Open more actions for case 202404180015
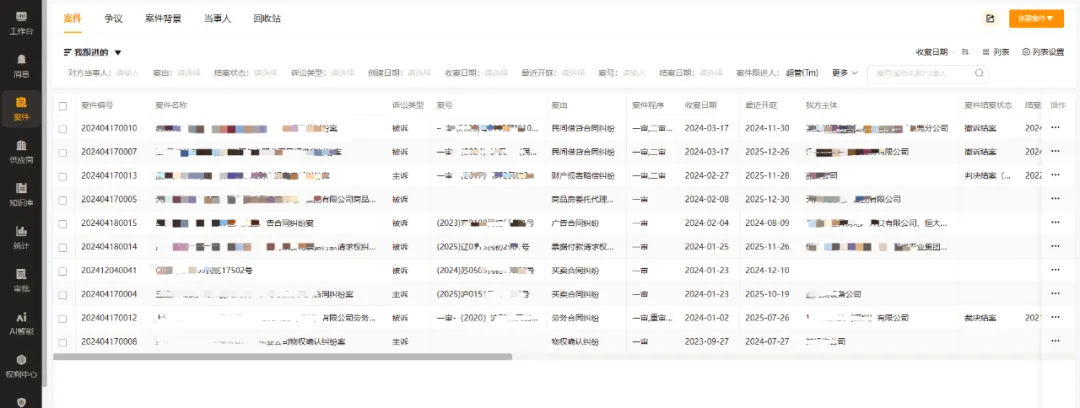 coord(1055,223)
